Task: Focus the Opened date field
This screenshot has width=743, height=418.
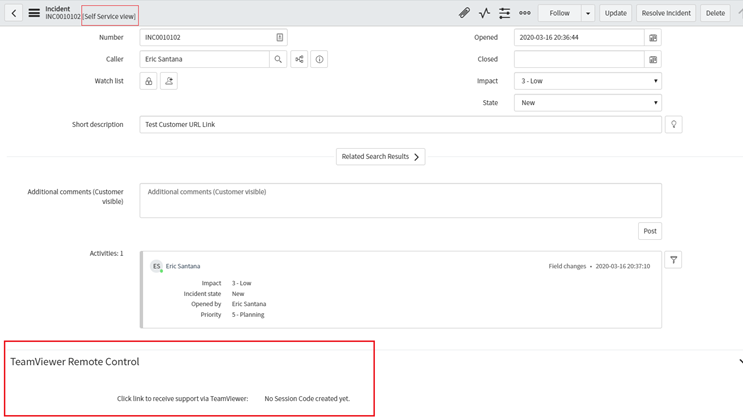Action: point(579,37)
